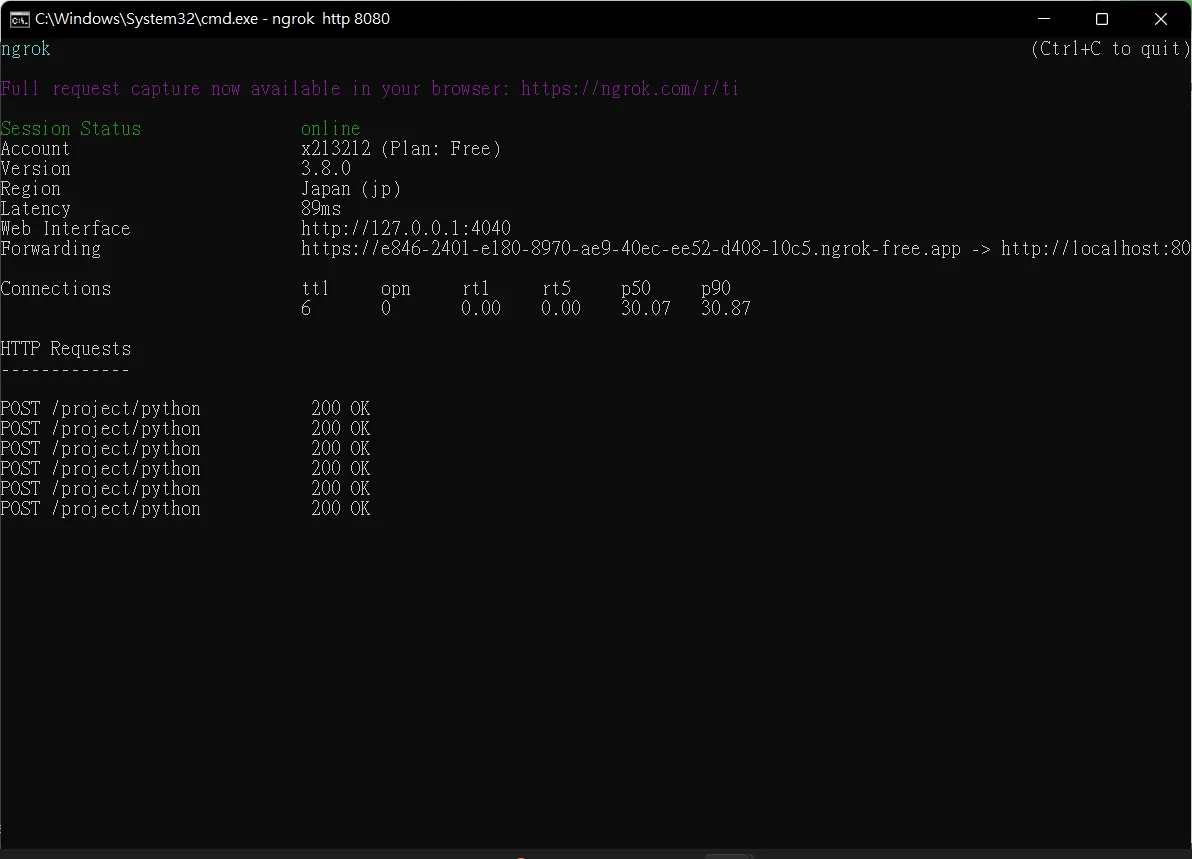Select p90 value '30.87'
This screenshot has width=1192, height=859.
(x=726, y=308)
